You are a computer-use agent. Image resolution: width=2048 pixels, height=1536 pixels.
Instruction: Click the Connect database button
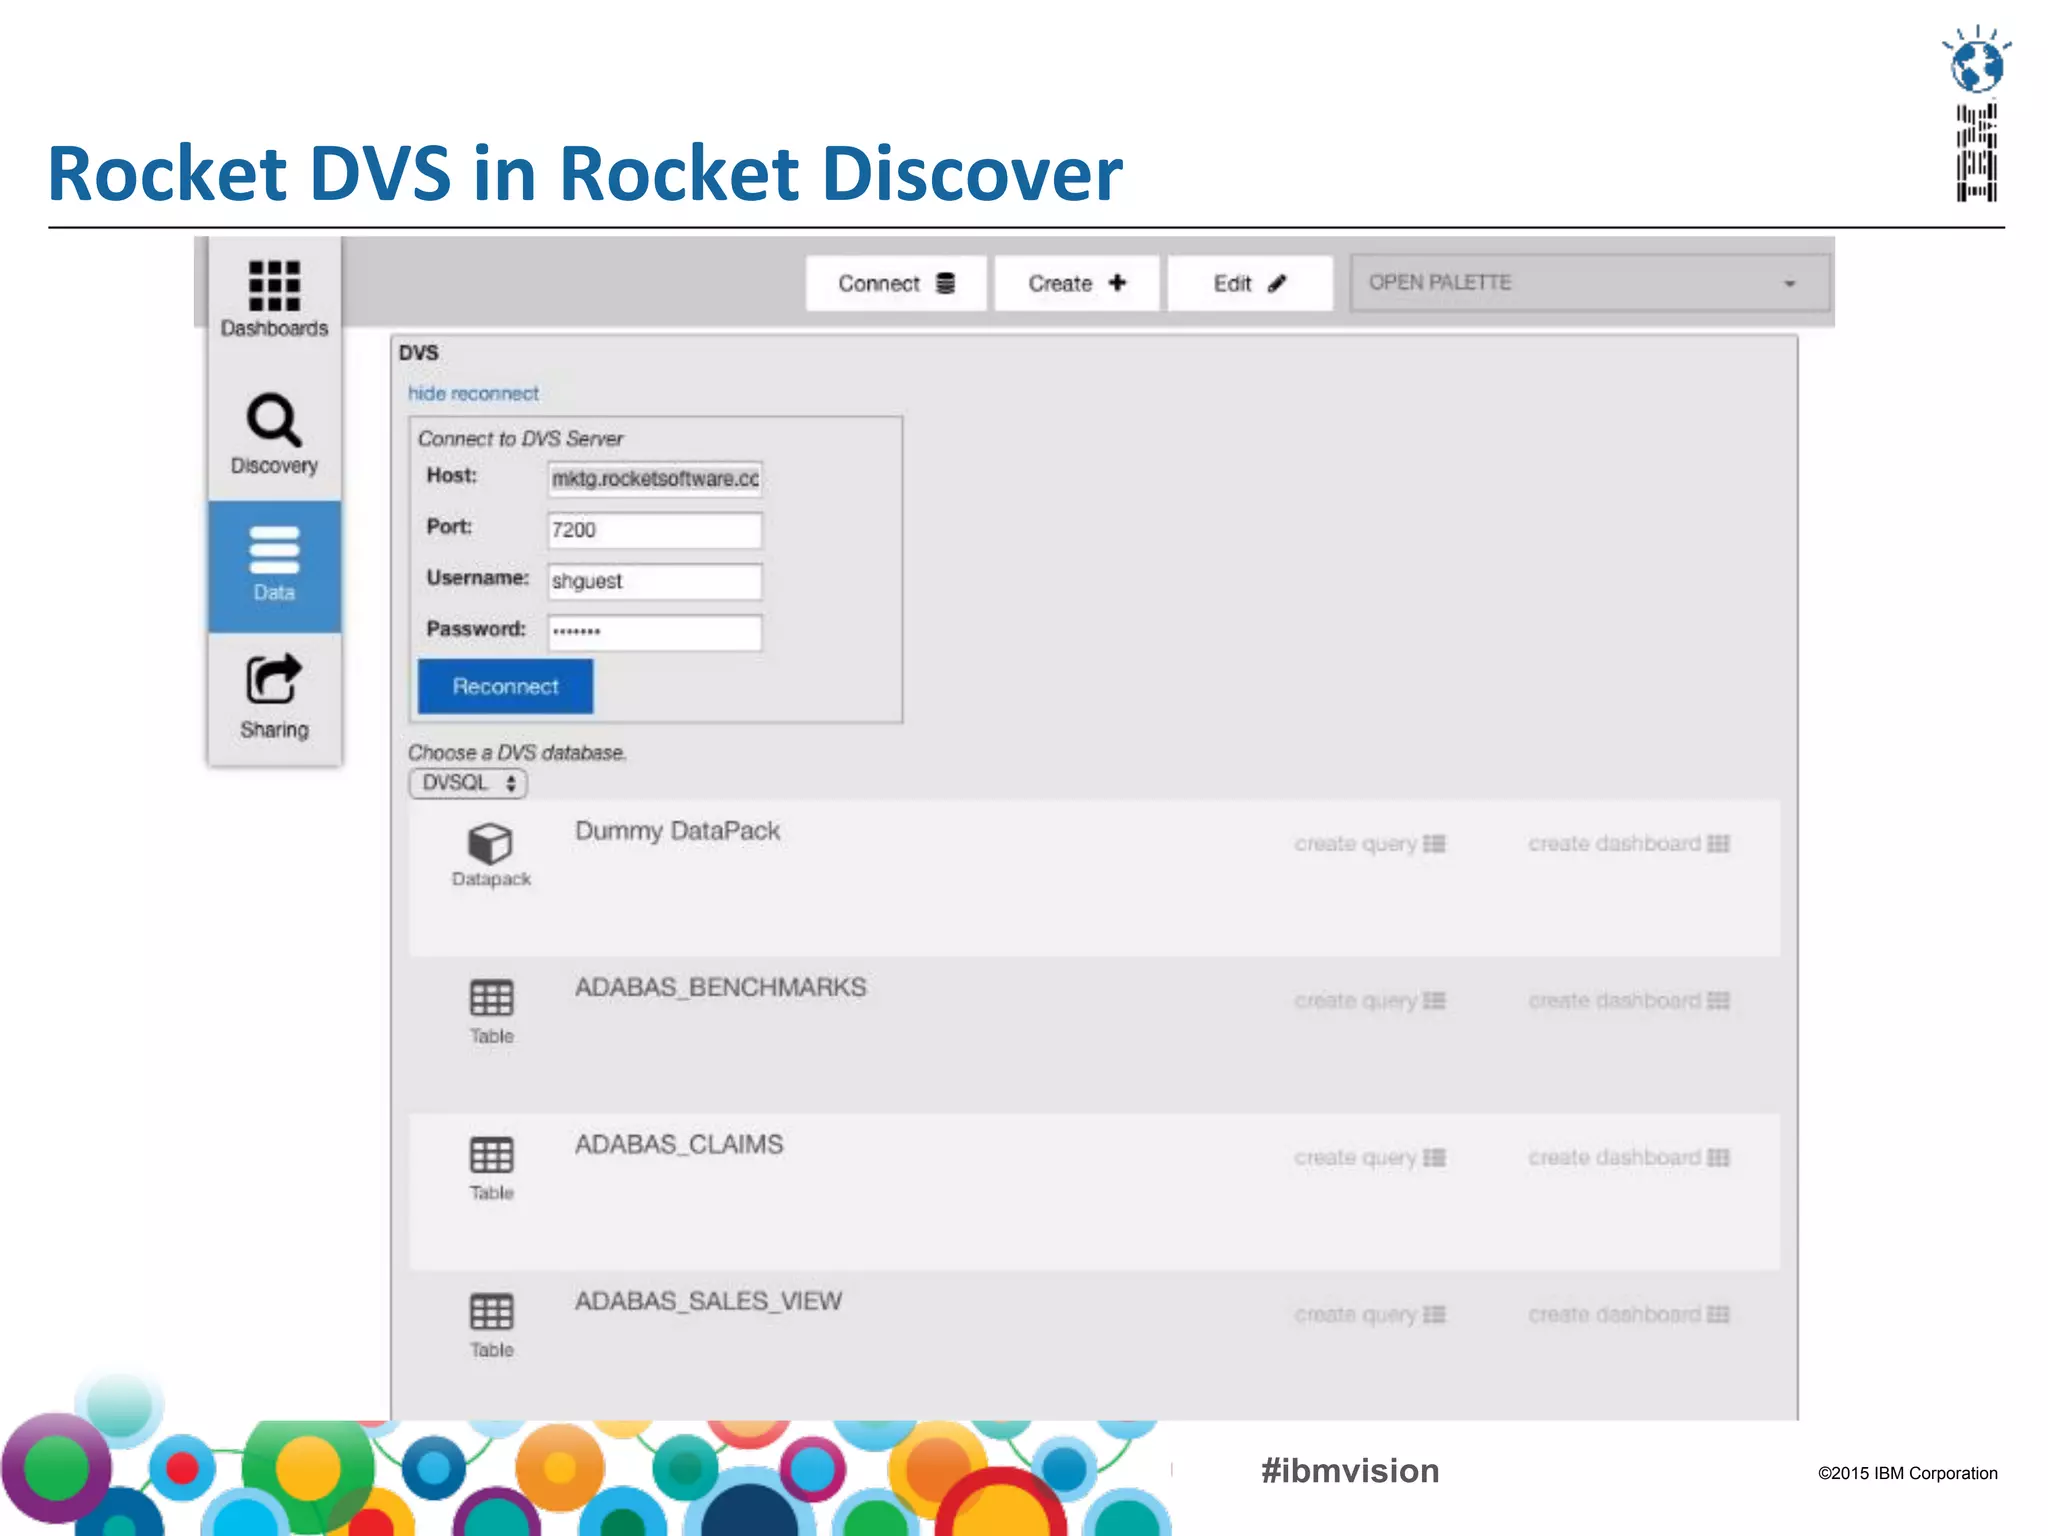click(896, 283)
